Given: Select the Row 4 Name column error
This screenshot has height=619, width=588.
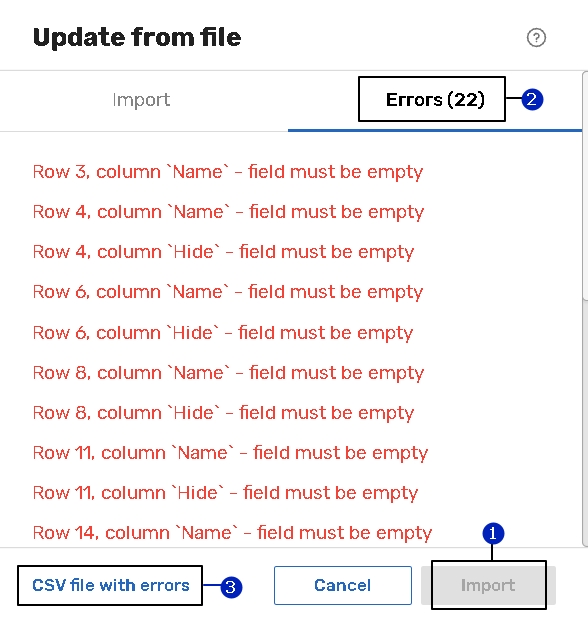Looking at the screenshot, I should tap(228, 212).
